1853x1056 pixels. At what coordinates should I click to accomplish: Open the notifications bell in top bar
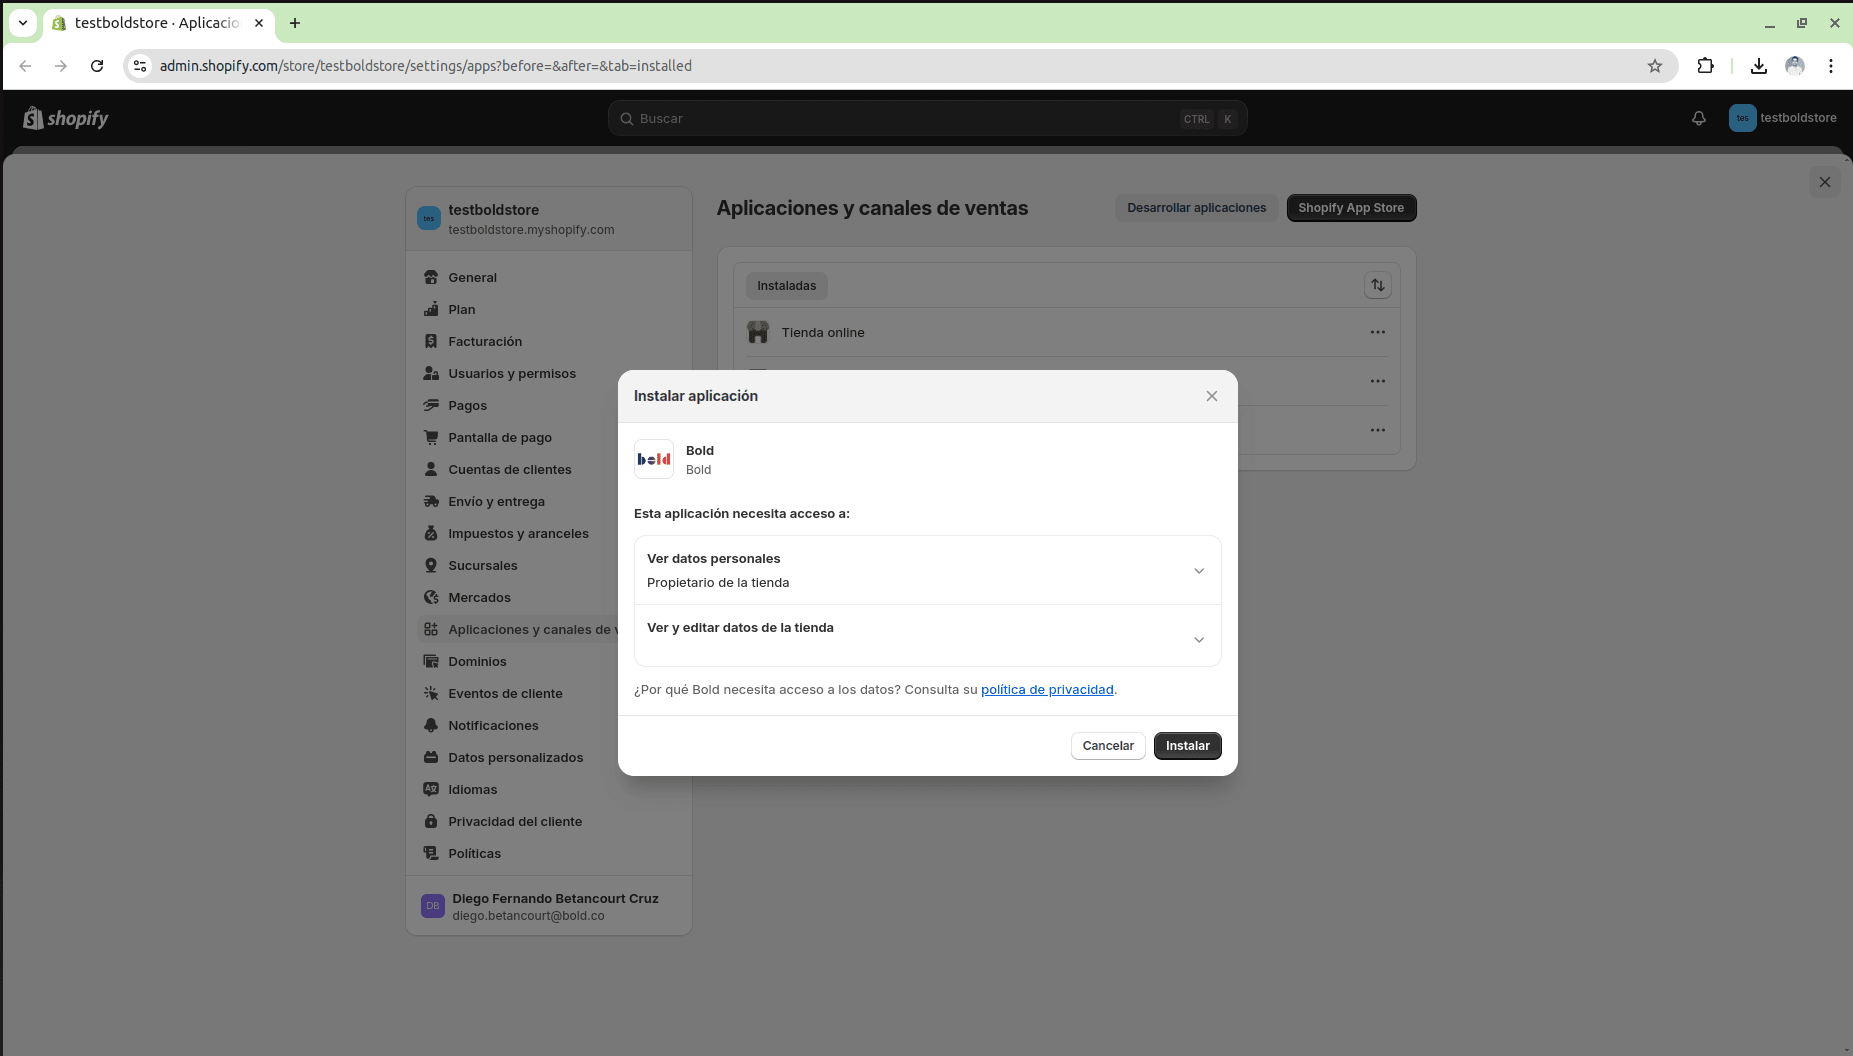pyautogui.click(x=1698, y=118)
